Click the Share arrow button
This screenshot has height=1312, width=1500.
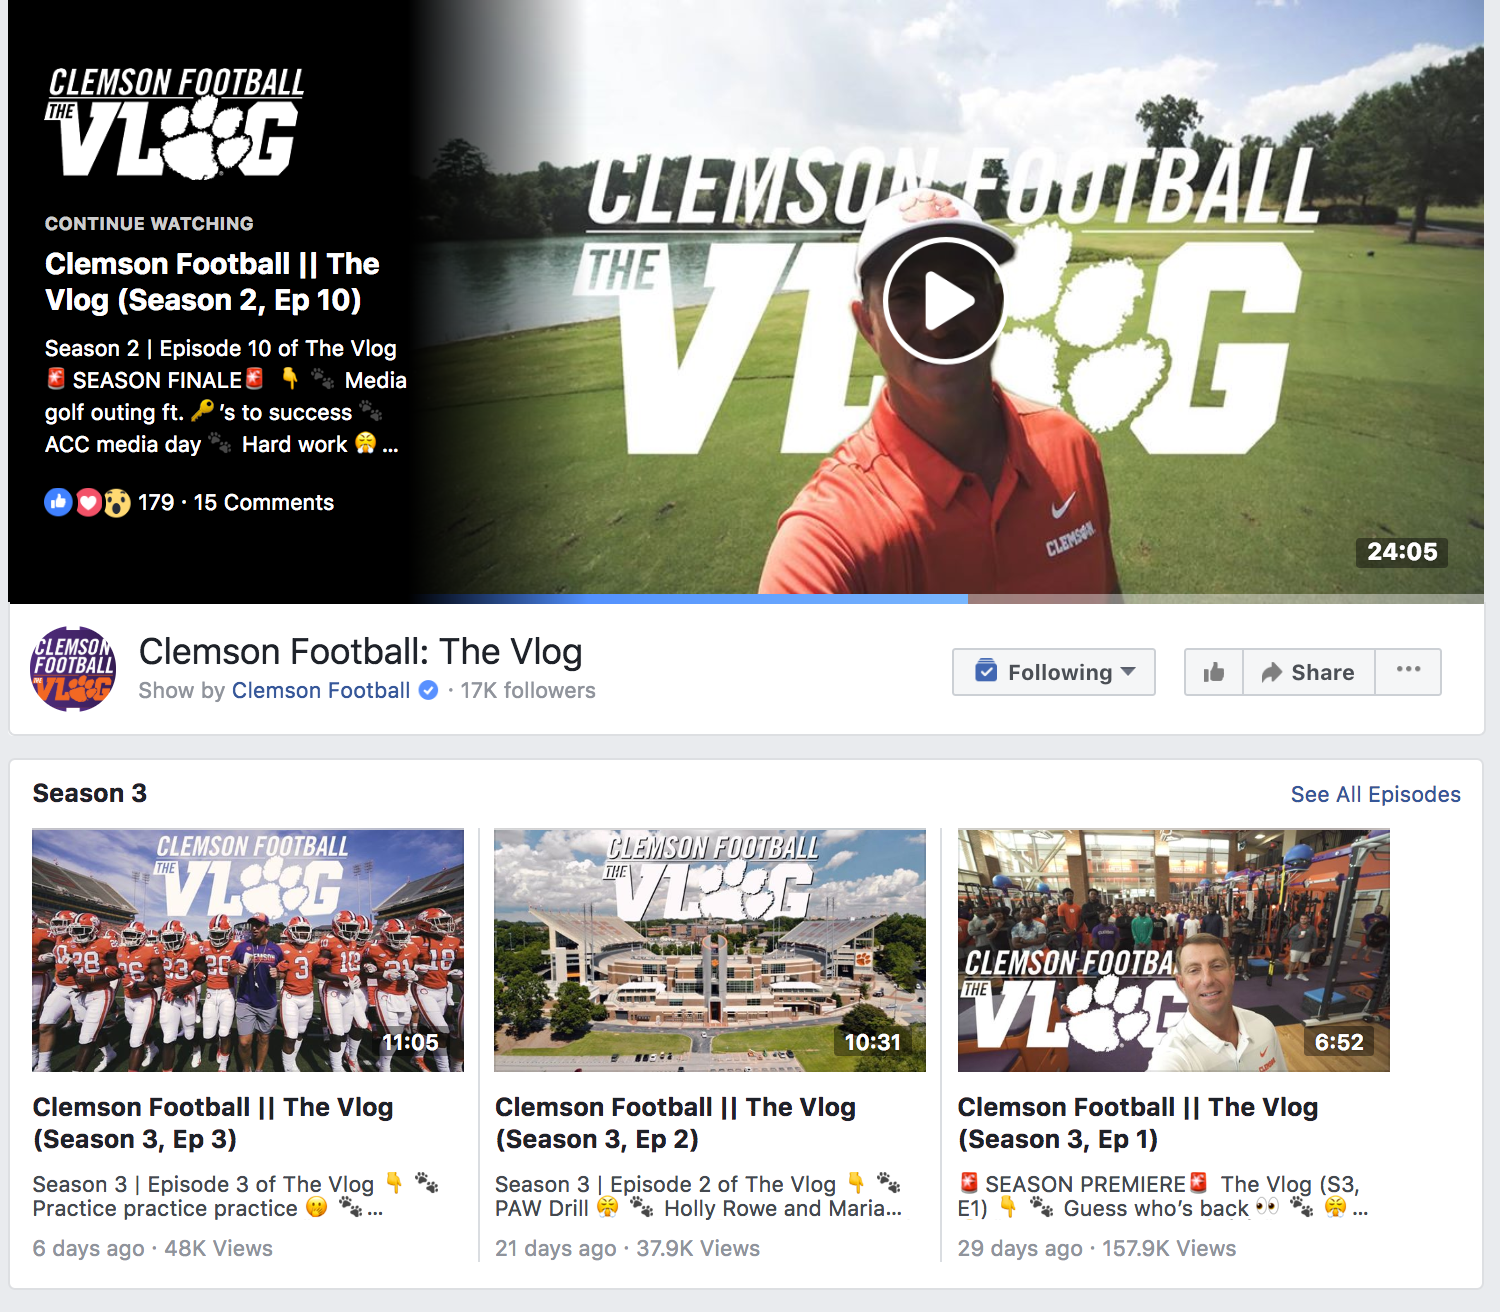1309,672
